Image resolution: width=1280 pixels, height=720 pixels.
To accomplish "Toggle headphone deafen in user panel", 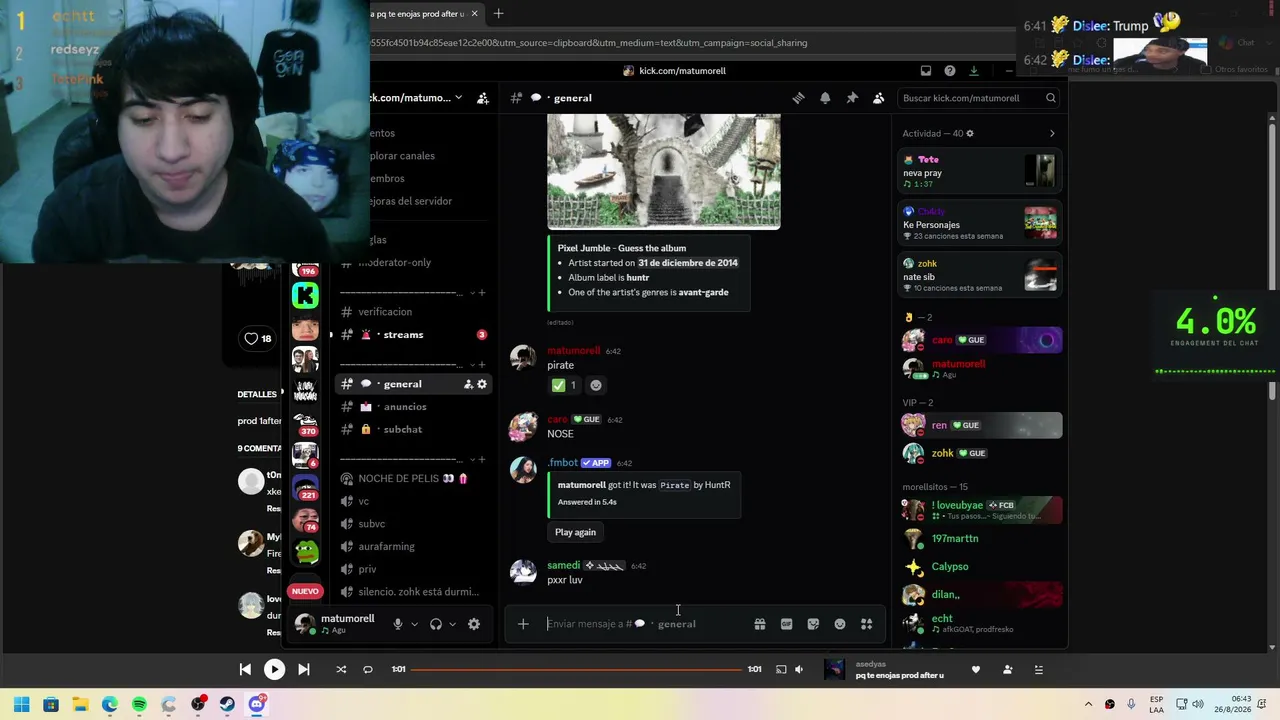I will tap(436, 624).
